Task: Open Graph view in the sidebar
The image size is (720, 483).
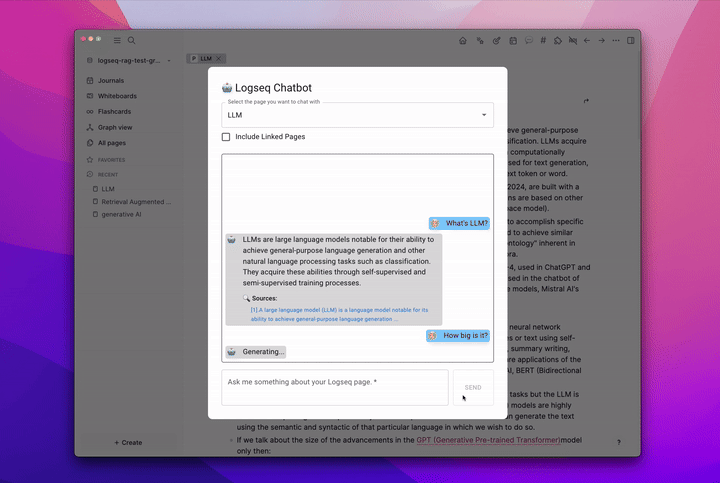Action: coord(115,127)
